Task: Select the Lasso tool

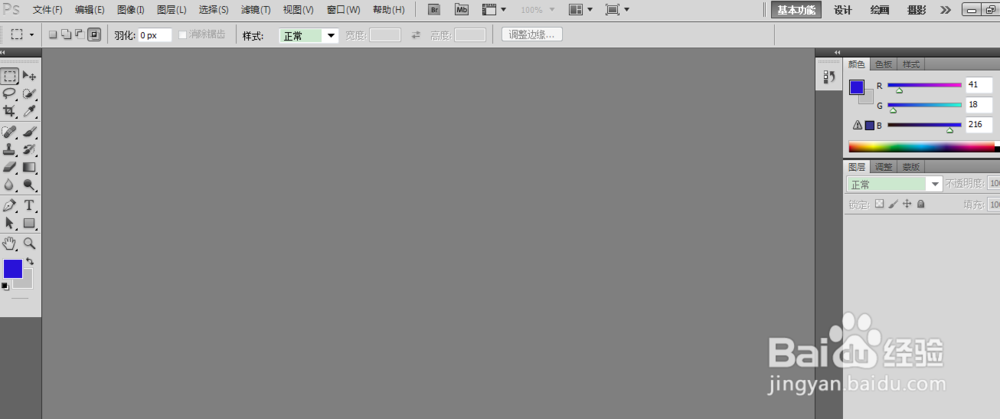Action: click(10, 94)
